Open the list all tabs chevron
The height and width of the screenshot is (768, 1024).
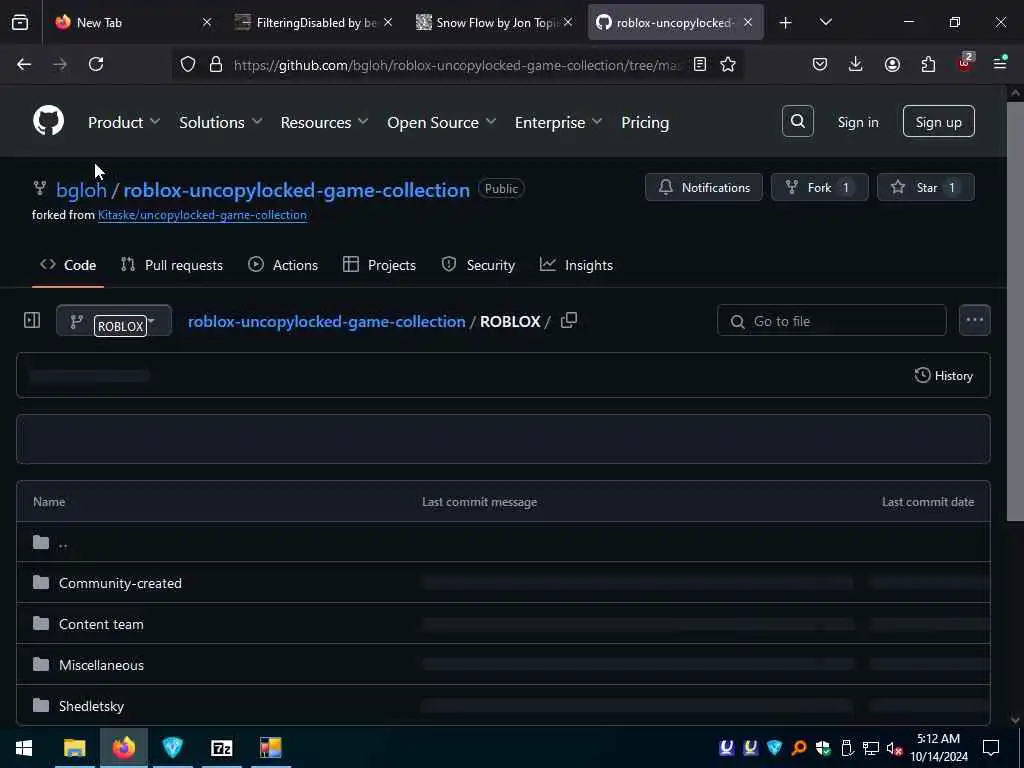pyautogui.click(x=825, y=22)
